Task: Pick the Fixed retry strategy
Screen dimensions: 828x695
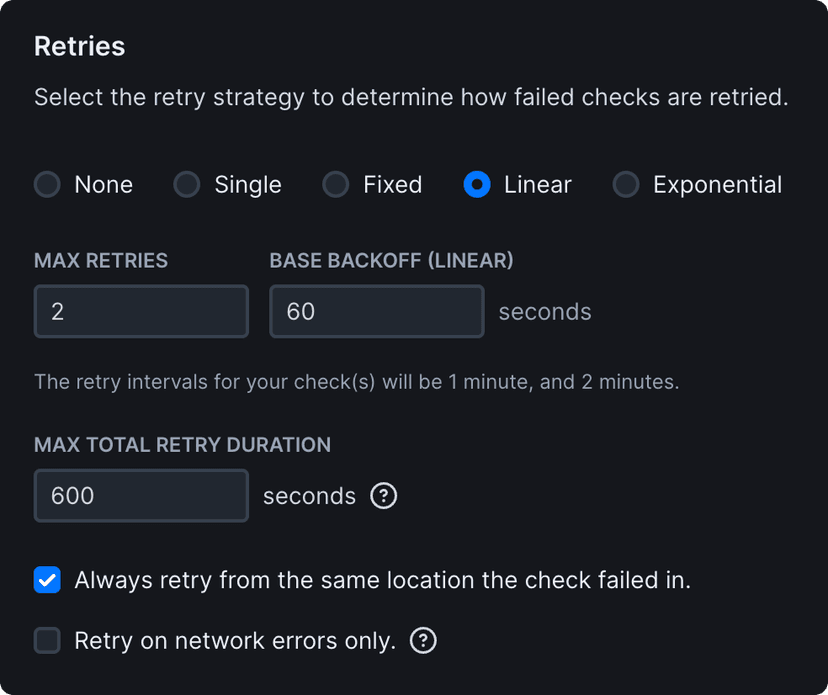Action: 336,185
